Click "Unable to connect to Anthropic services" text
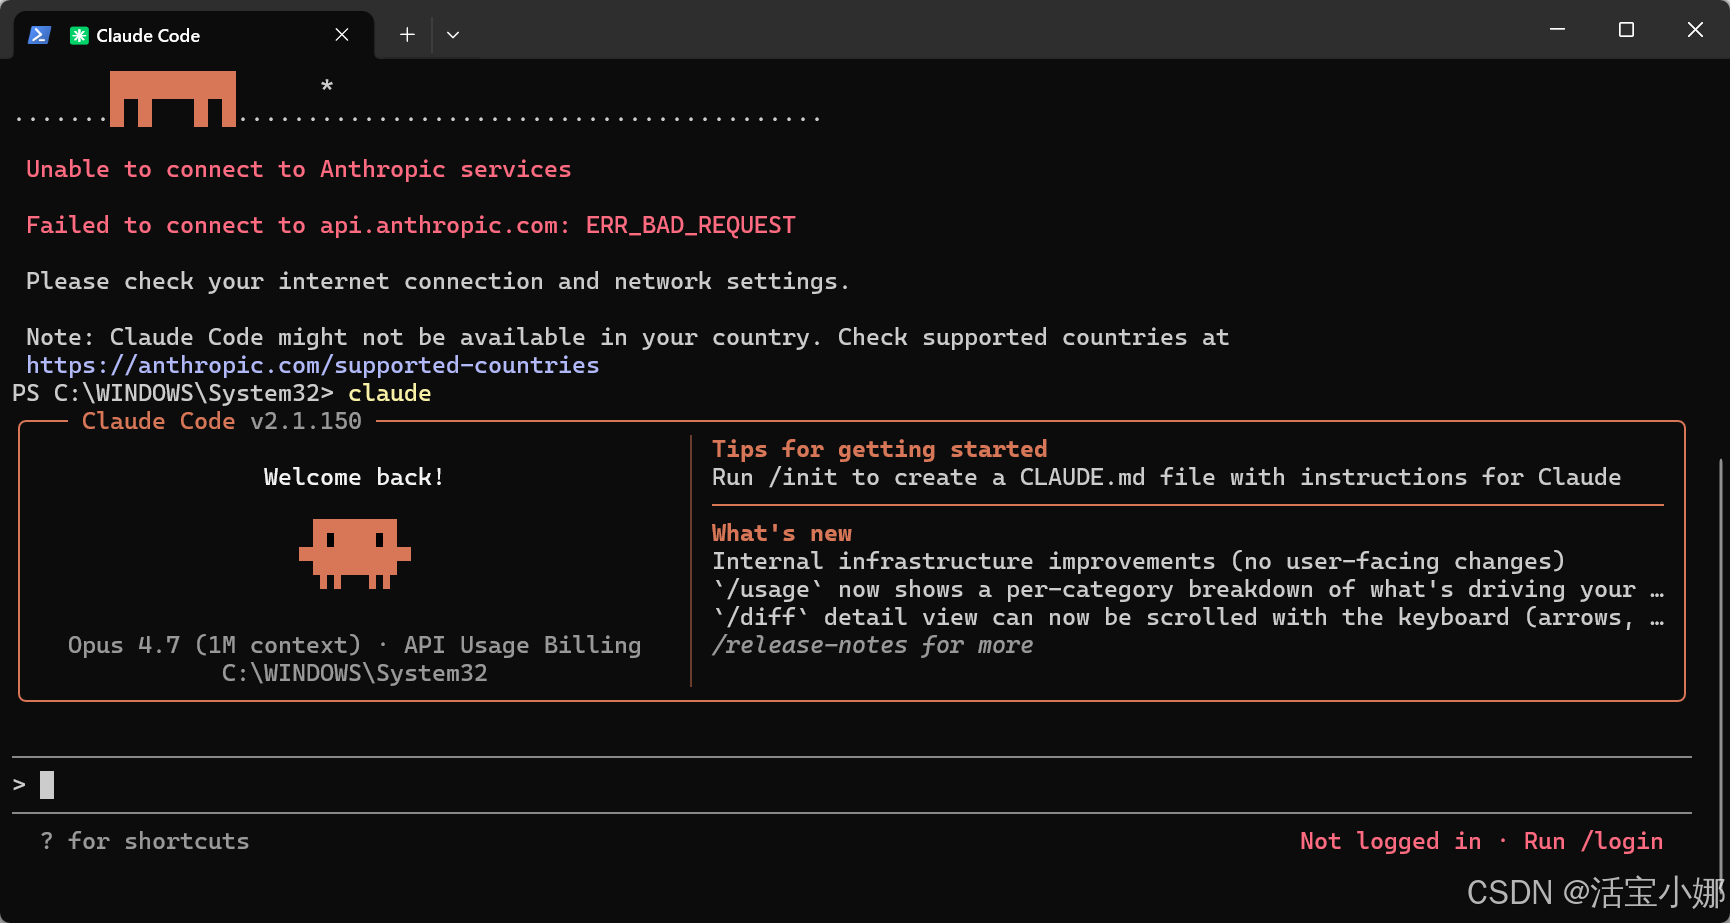Image resolution: width=1730 pixels, height=923 pixels. point(299,169)
